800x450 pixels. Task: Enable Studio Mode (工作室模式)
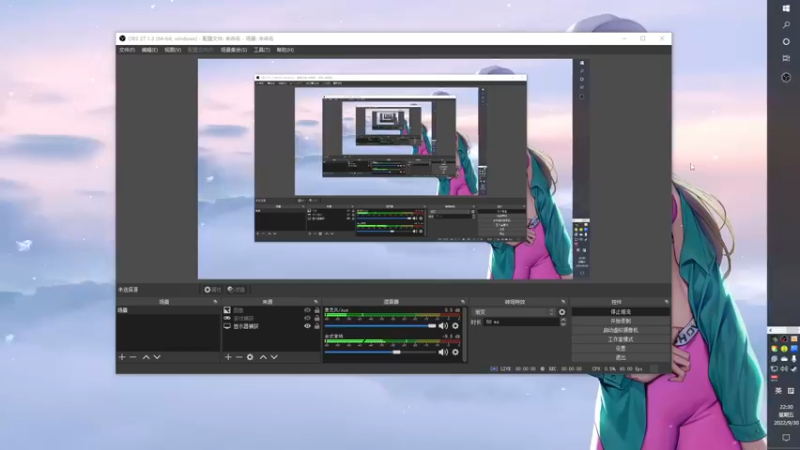620,339
